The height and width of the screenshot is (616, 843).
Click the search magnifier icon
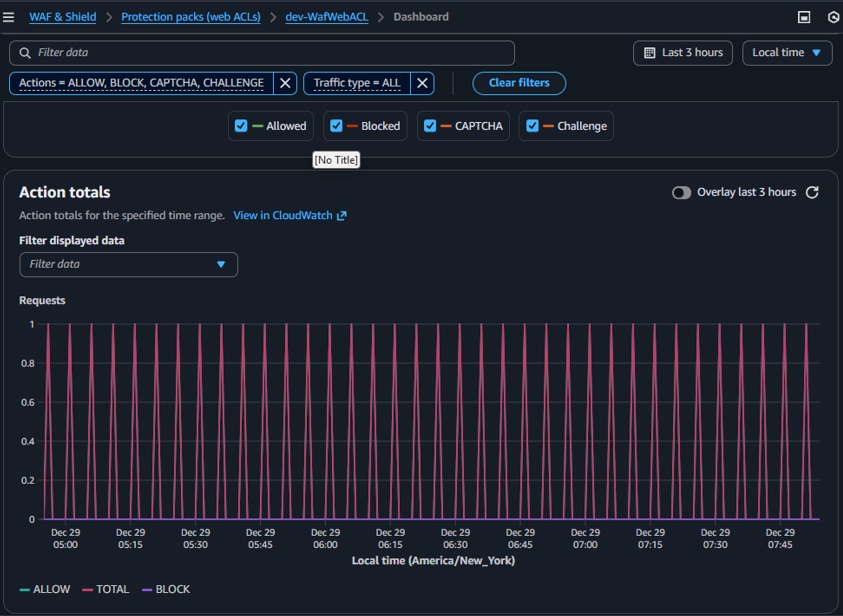pos(23,53)
